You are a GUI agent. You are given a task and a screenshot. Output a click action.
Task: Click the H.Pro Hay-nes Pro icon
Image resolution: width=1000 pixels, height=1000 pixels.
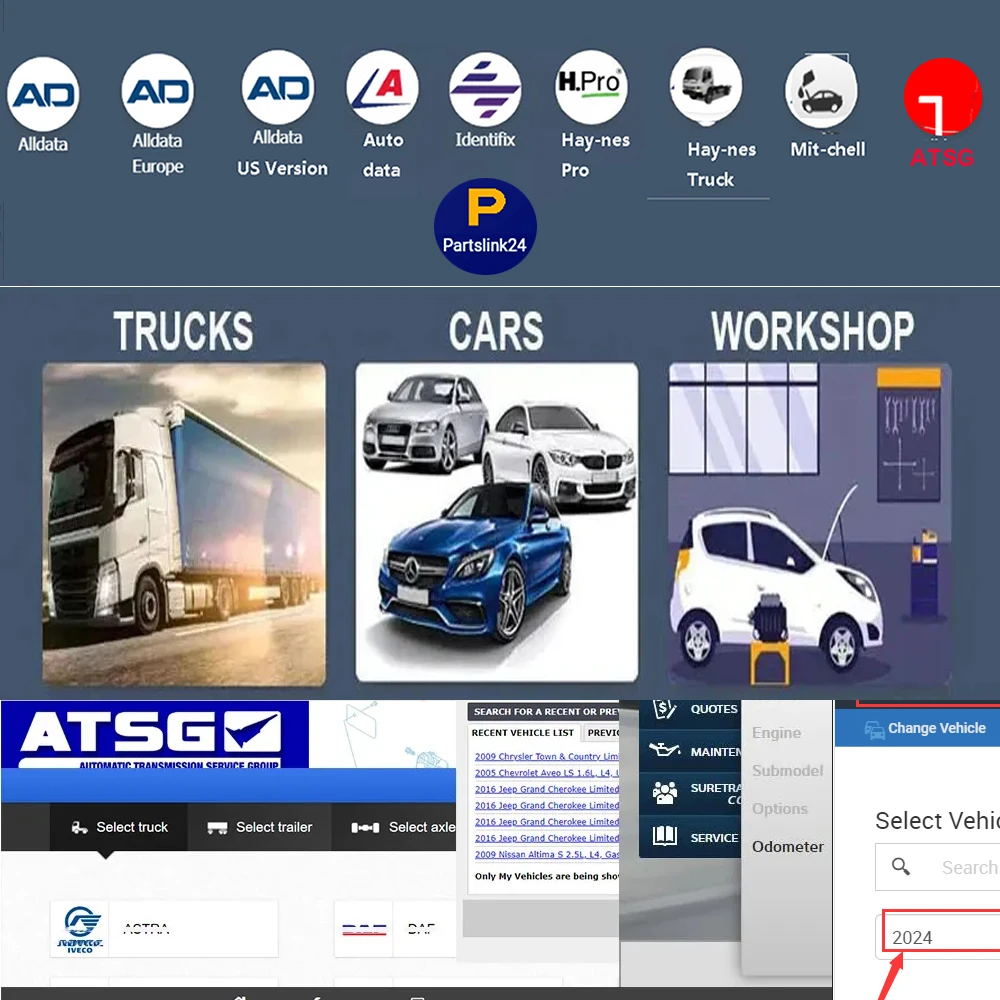pyautogui.click(x=591, y=87)
